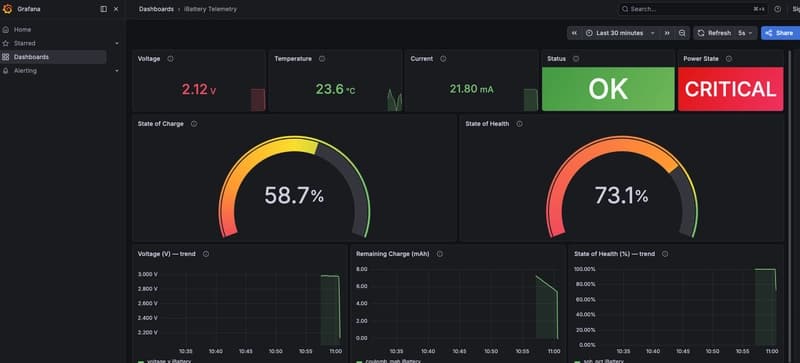Click the green OK status tile
Viewport: 800px width, 363px height.
(608, 89)
